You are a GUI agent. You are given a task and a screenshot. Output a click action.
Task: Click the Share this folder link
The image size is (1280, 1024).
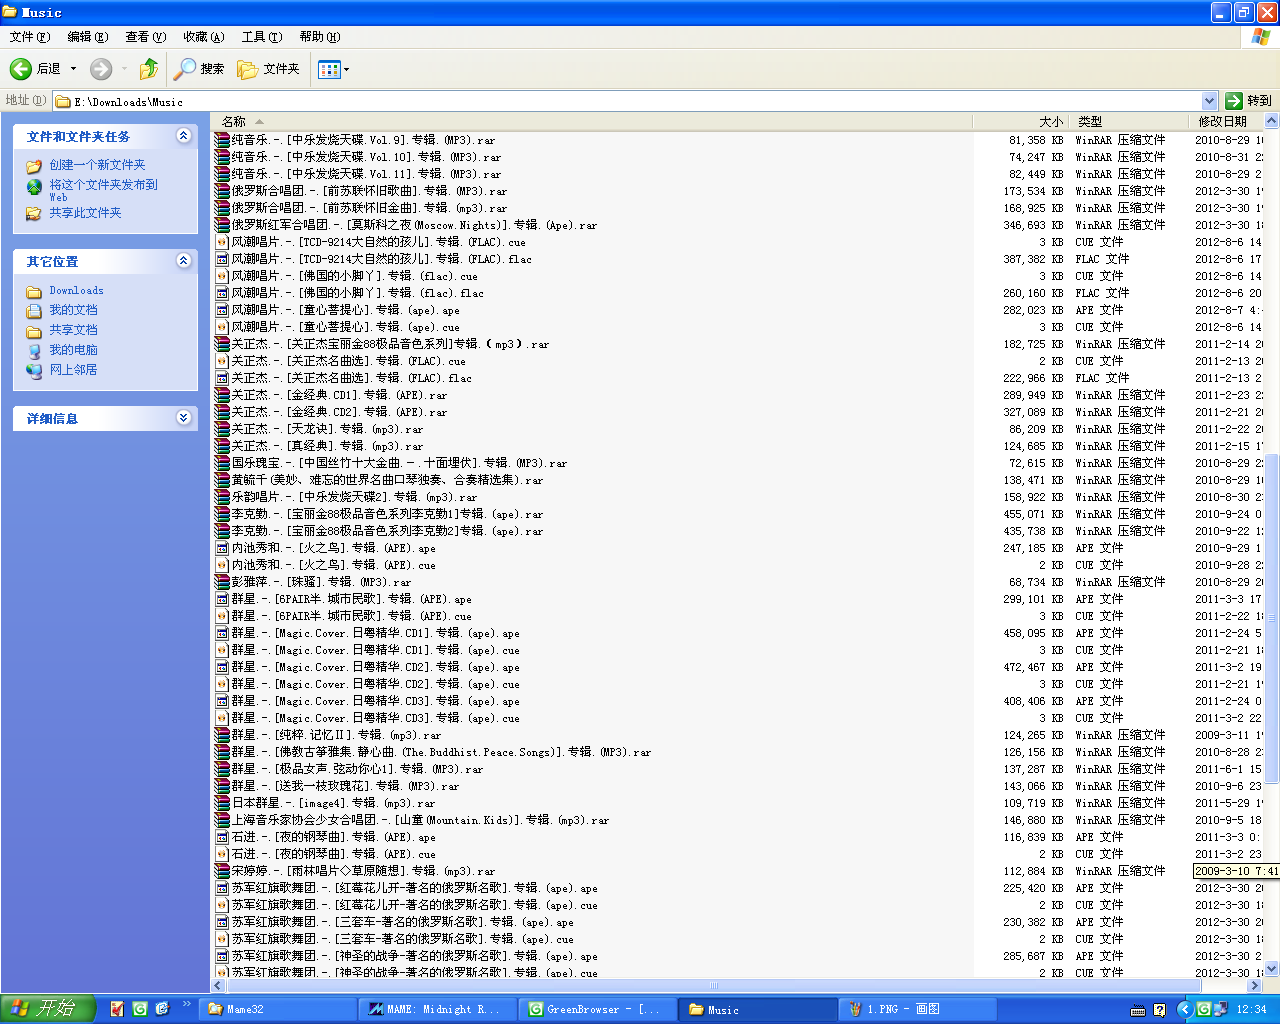point(85,213)
